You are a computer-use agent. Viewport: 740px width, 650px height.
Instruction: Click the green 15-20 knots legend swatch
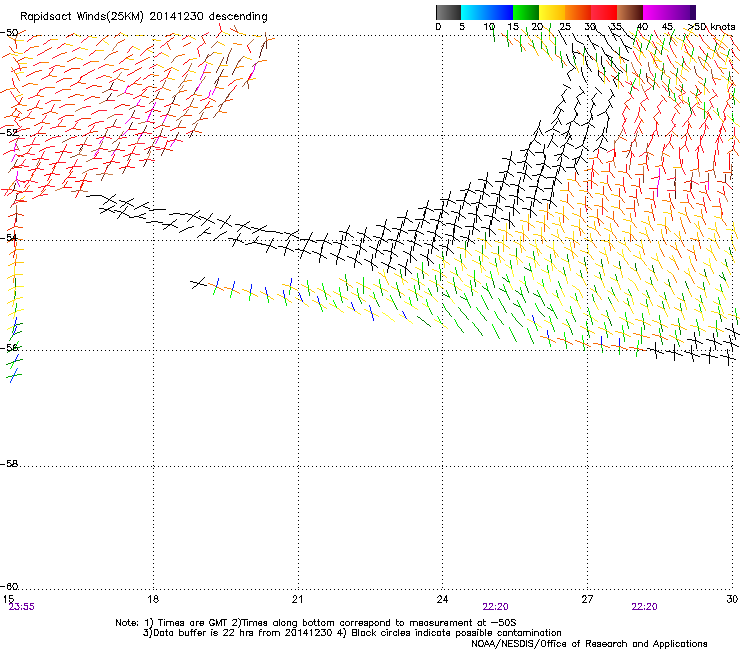point(526,12)
